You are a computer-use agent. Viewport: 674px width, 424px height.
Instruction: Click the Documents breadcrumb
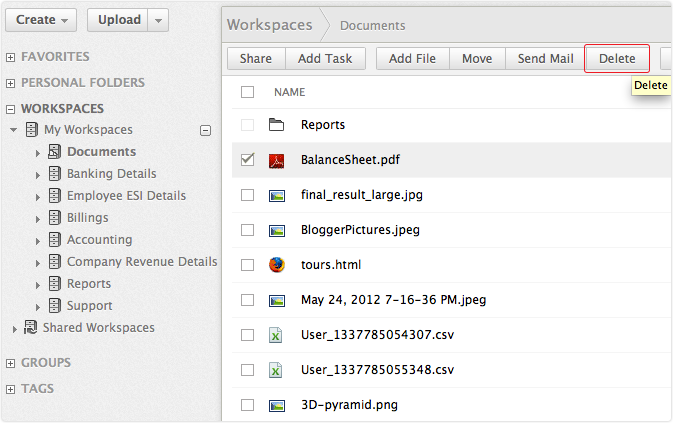coord(372,26)
